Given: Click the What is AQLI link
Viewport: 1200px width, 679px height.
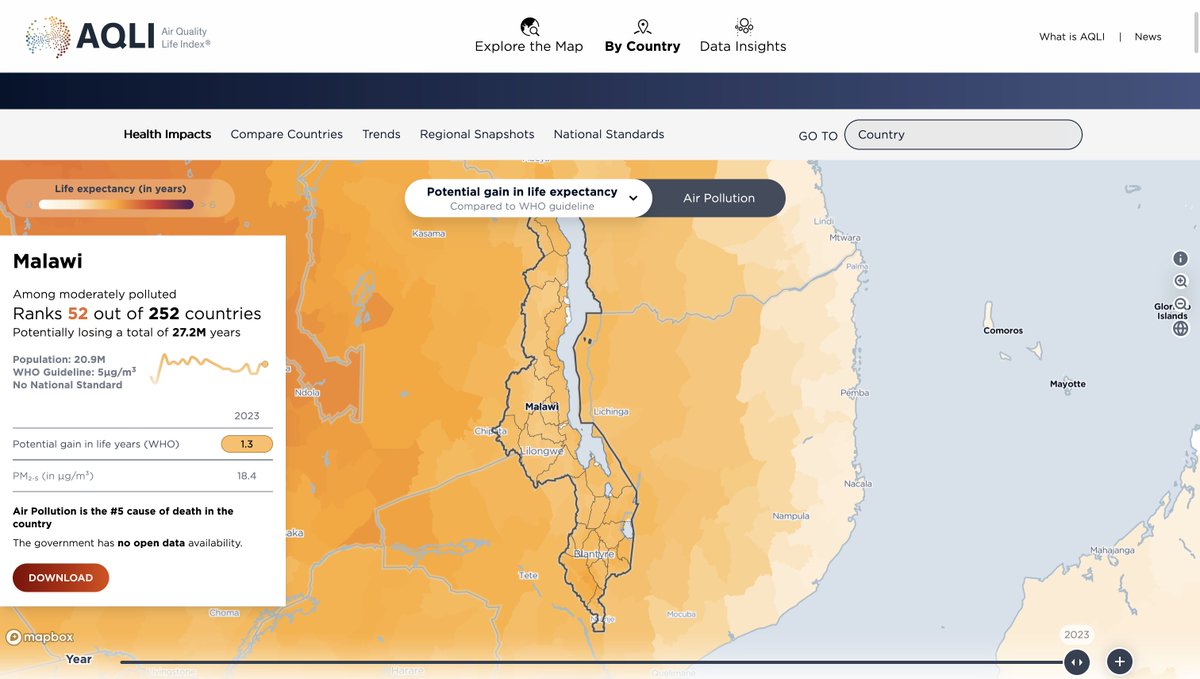Looking at the screenshot, I should click(1071, 36).
